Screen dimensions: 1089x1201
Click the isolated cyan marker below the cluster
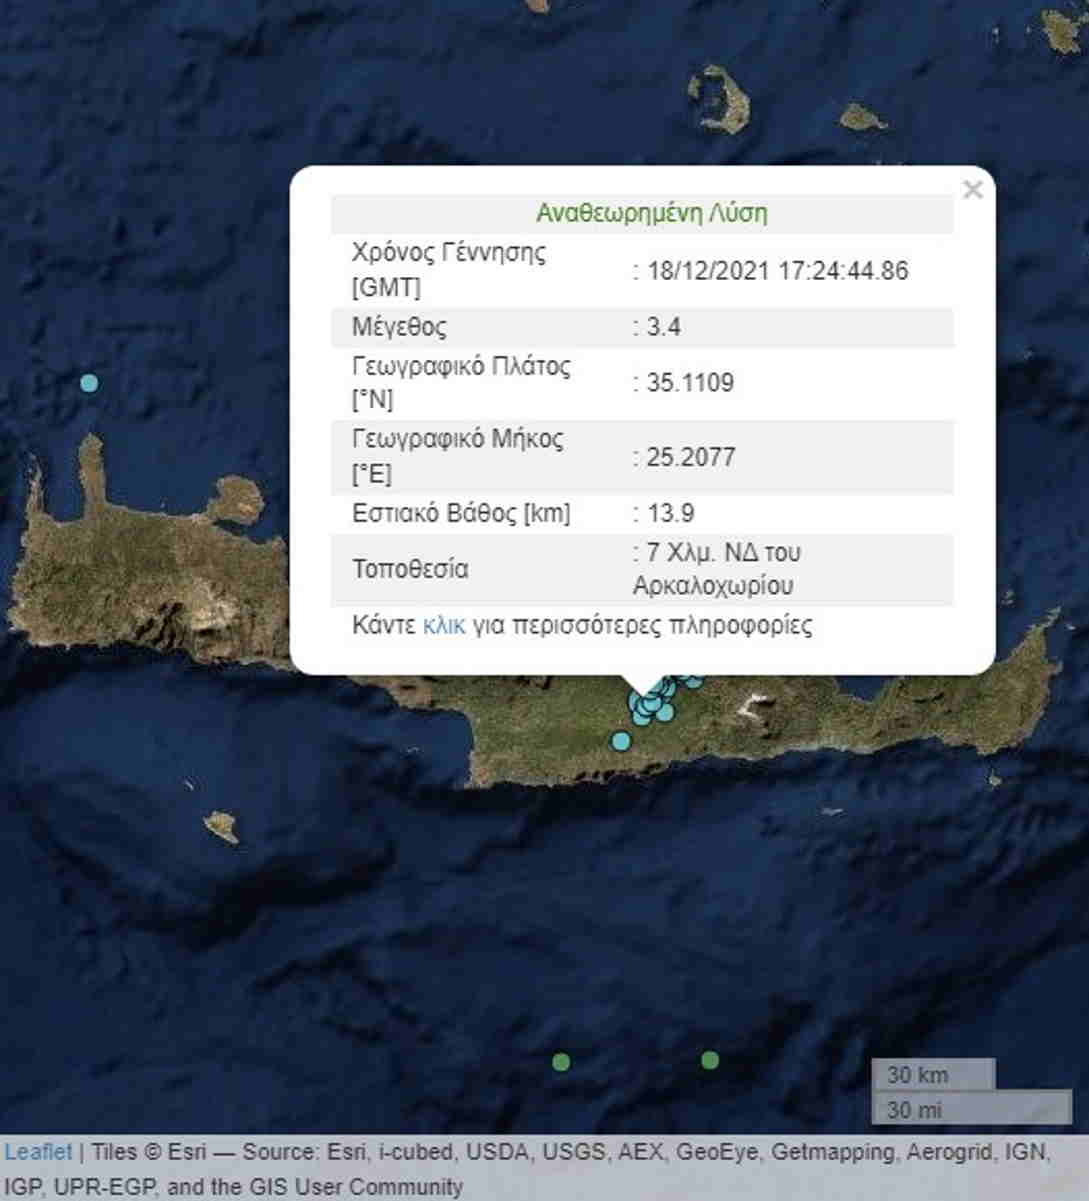click(x=621, y=741)
